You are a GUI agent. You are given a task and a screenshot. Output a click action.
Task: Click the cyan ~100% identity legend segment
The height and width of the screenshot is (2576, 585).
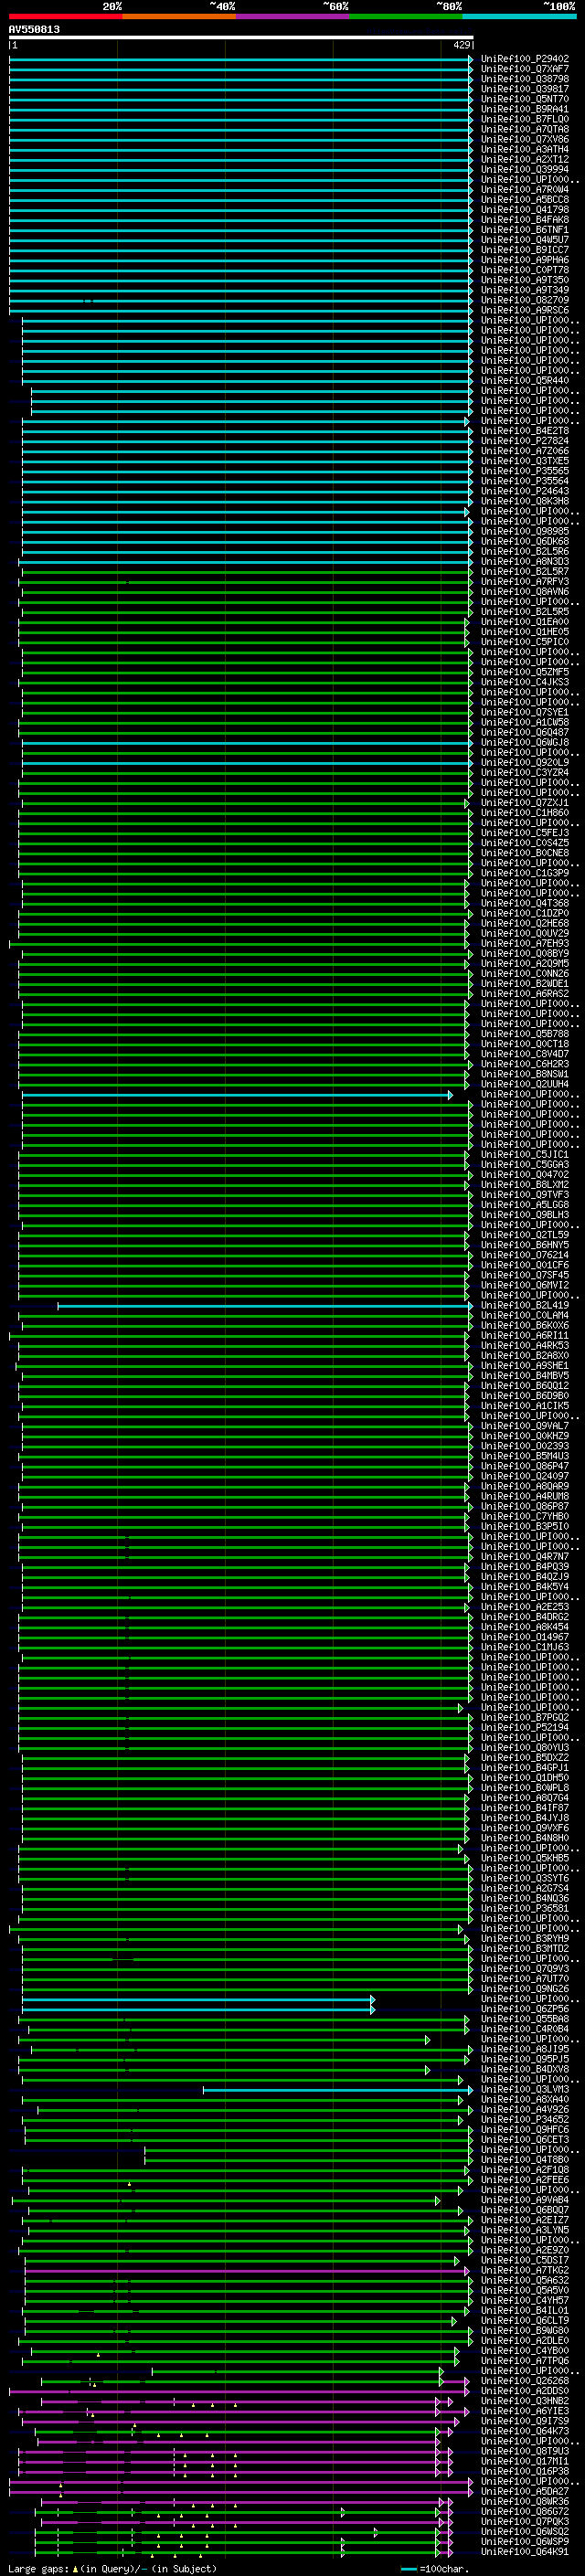pyautogui.click(x=519, y=16)
